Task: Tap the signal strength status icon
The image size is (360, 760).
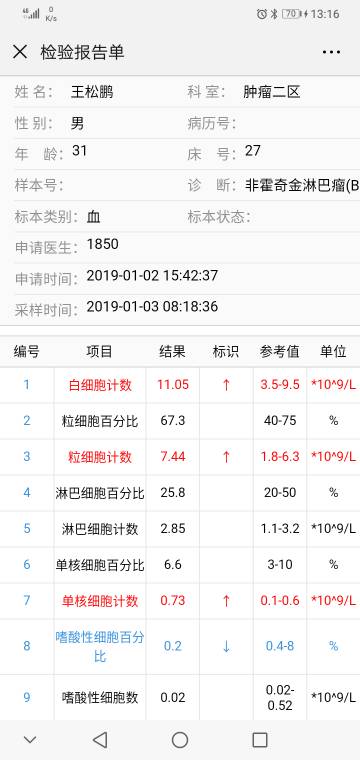Action: pos(31,14)
